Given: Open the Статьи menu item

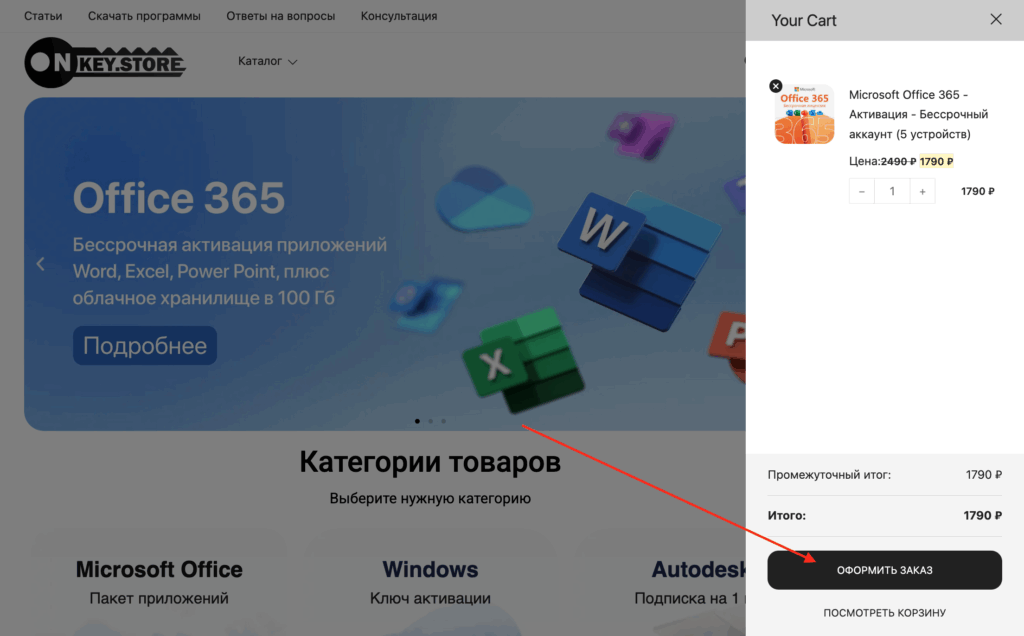Looking at the screenshot, I should click(43, 16).
